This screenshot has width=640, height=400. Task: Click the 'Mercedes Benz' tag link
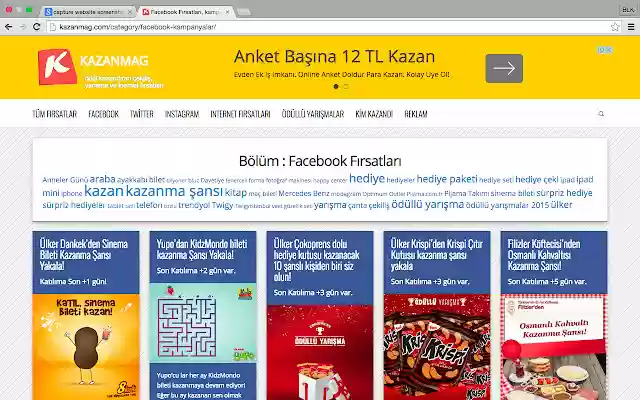304,193
